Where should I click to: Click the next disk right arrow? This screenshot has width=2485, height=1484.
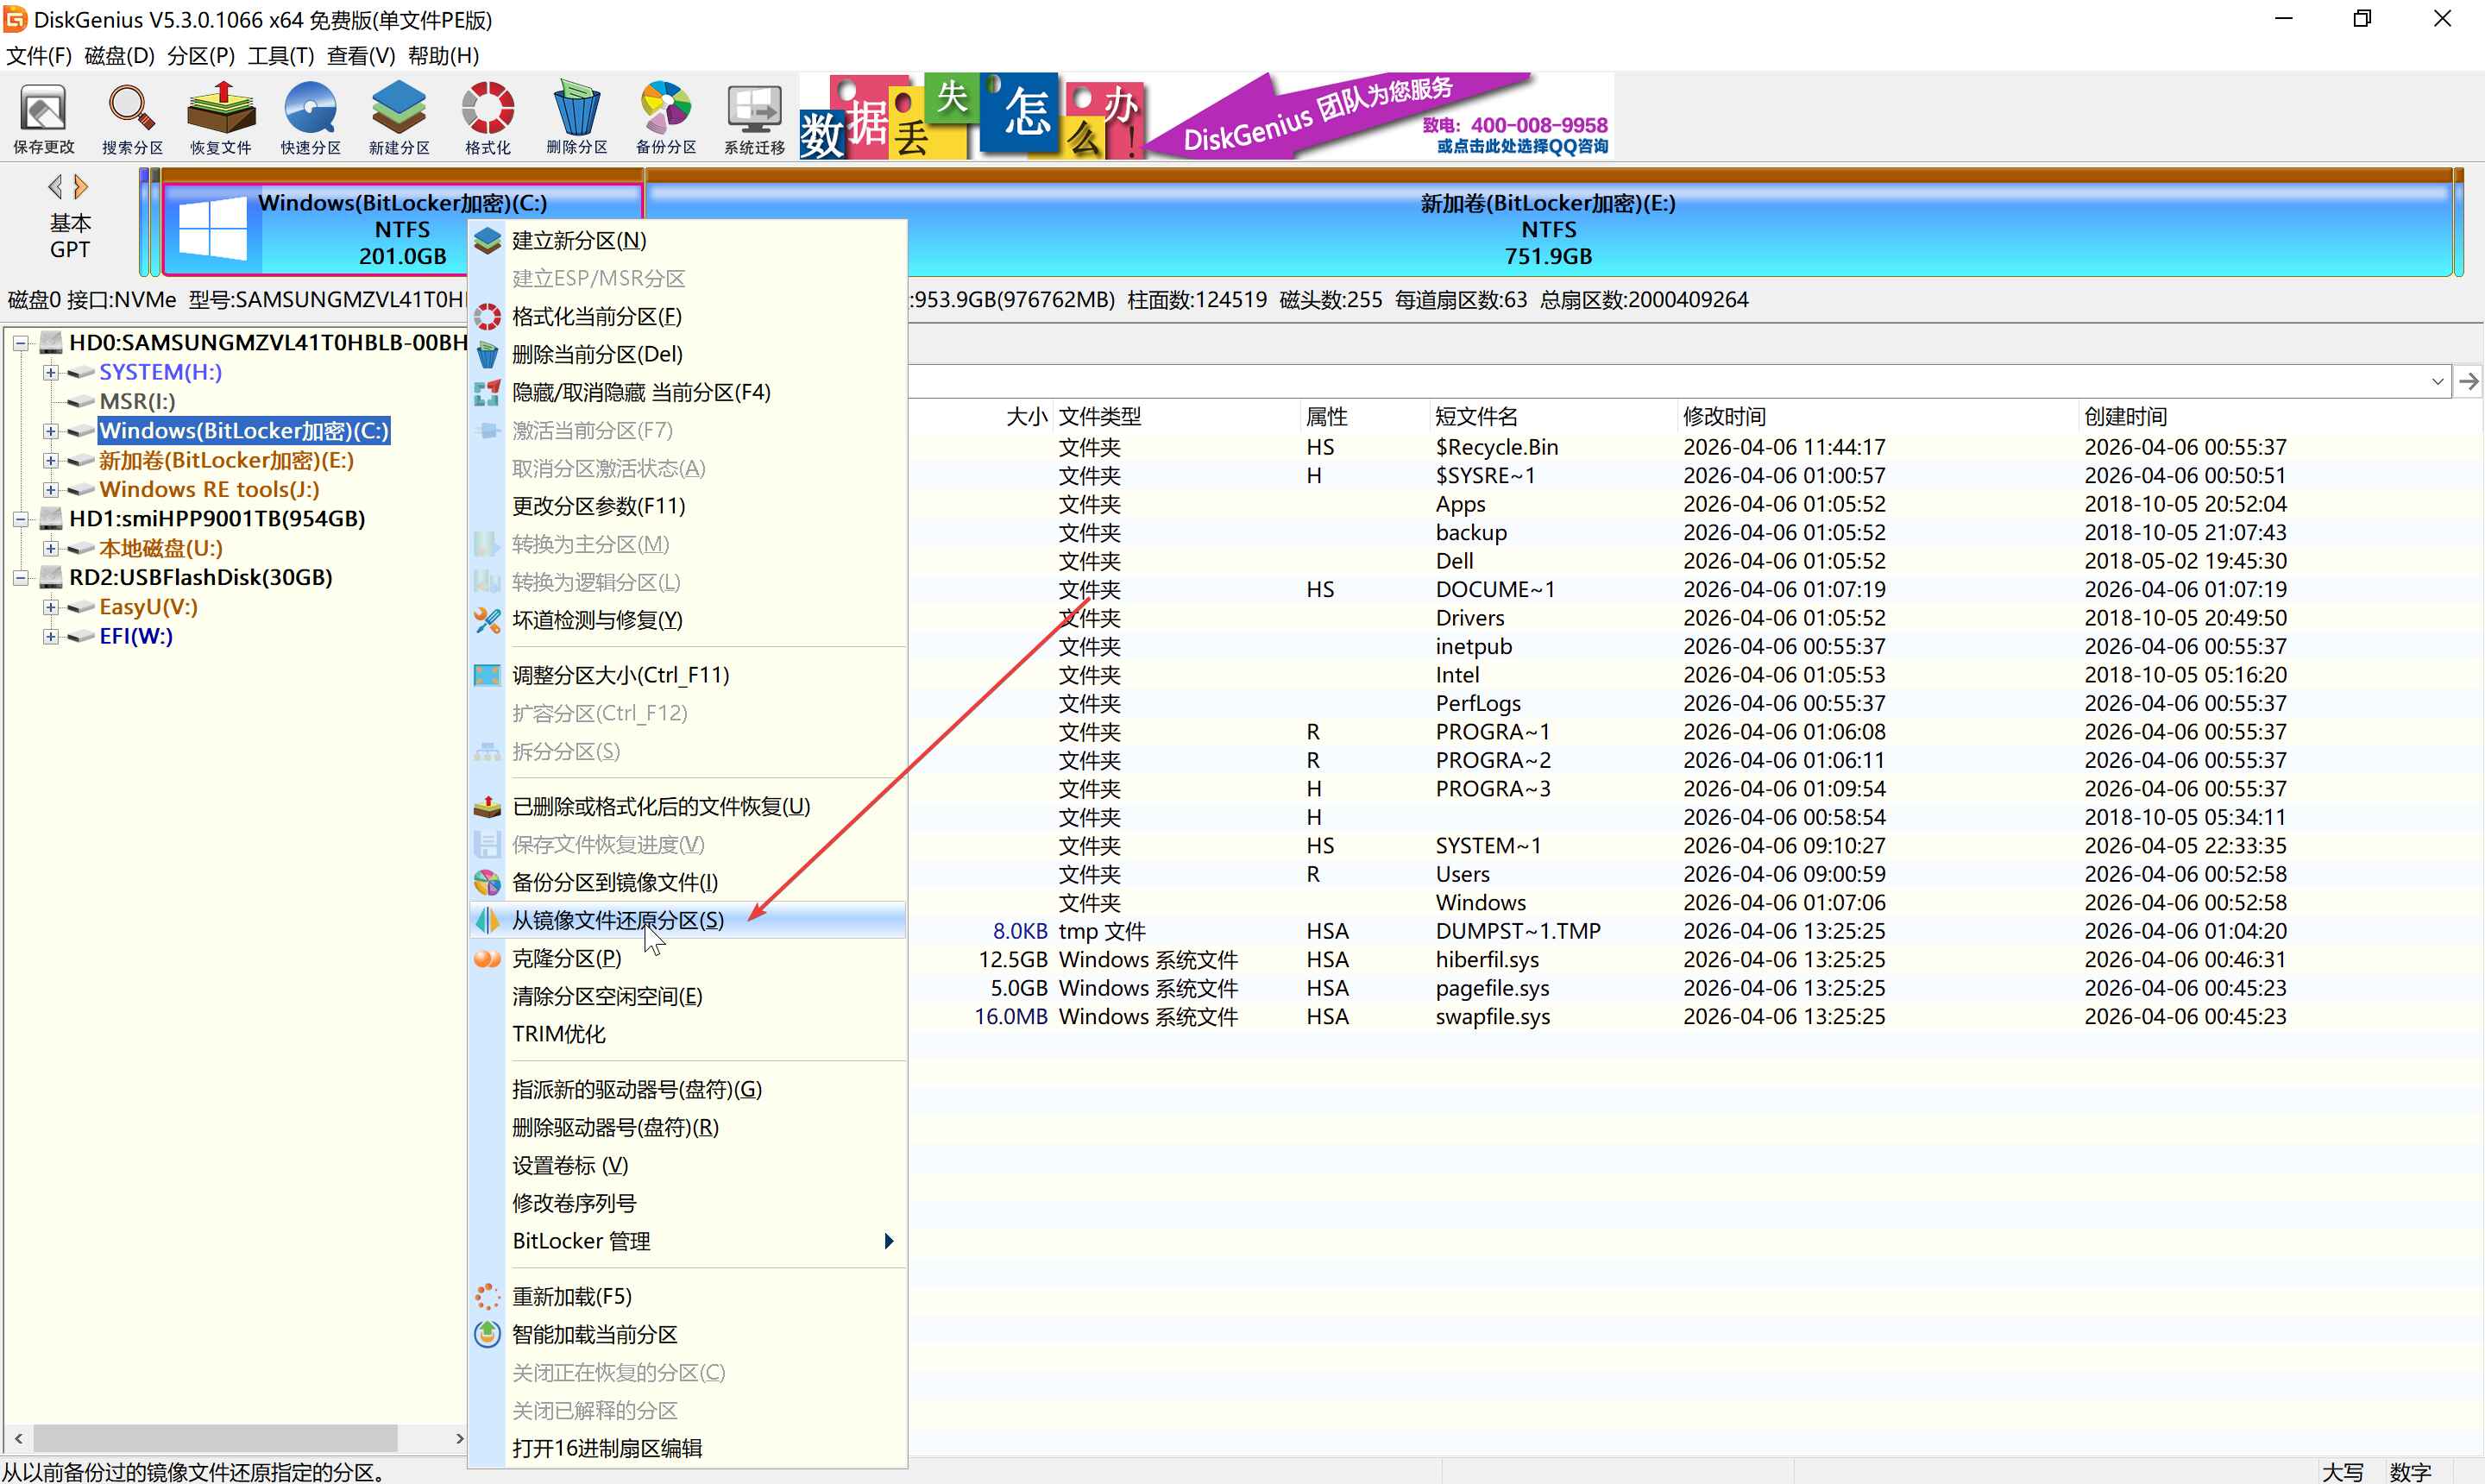pyautogui.click(x=81, y=187)
